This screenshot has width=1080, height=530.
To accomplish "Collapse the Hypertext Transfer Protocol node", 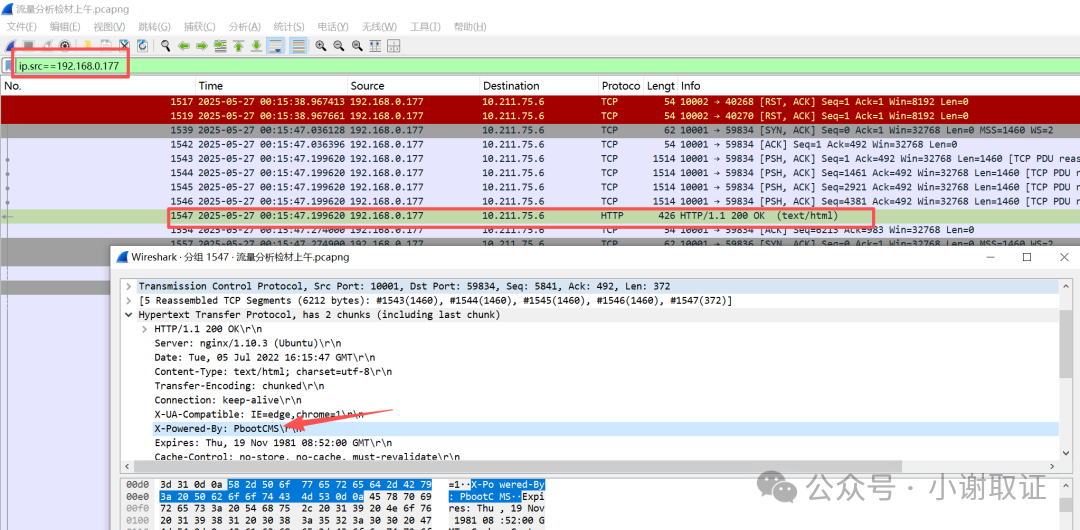I will pyautogui.click(x=128, y=315).
